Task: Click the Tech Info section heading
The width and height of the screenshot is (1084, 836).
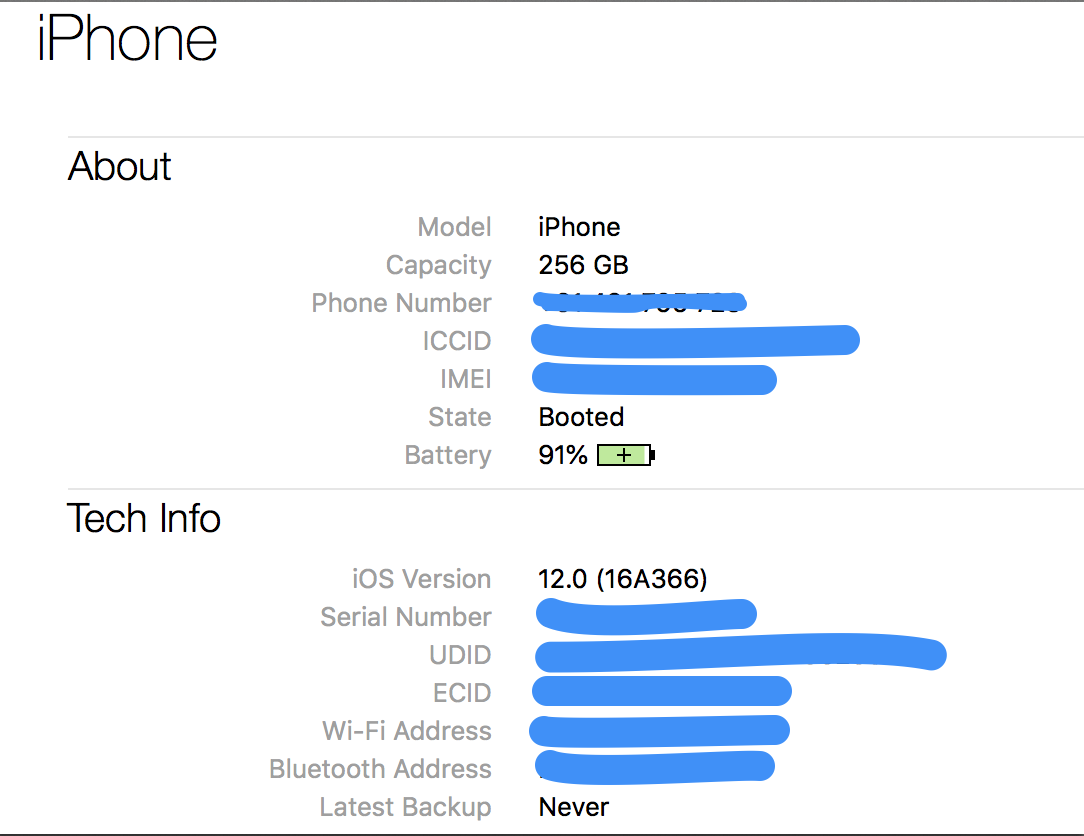Action: 144,518
